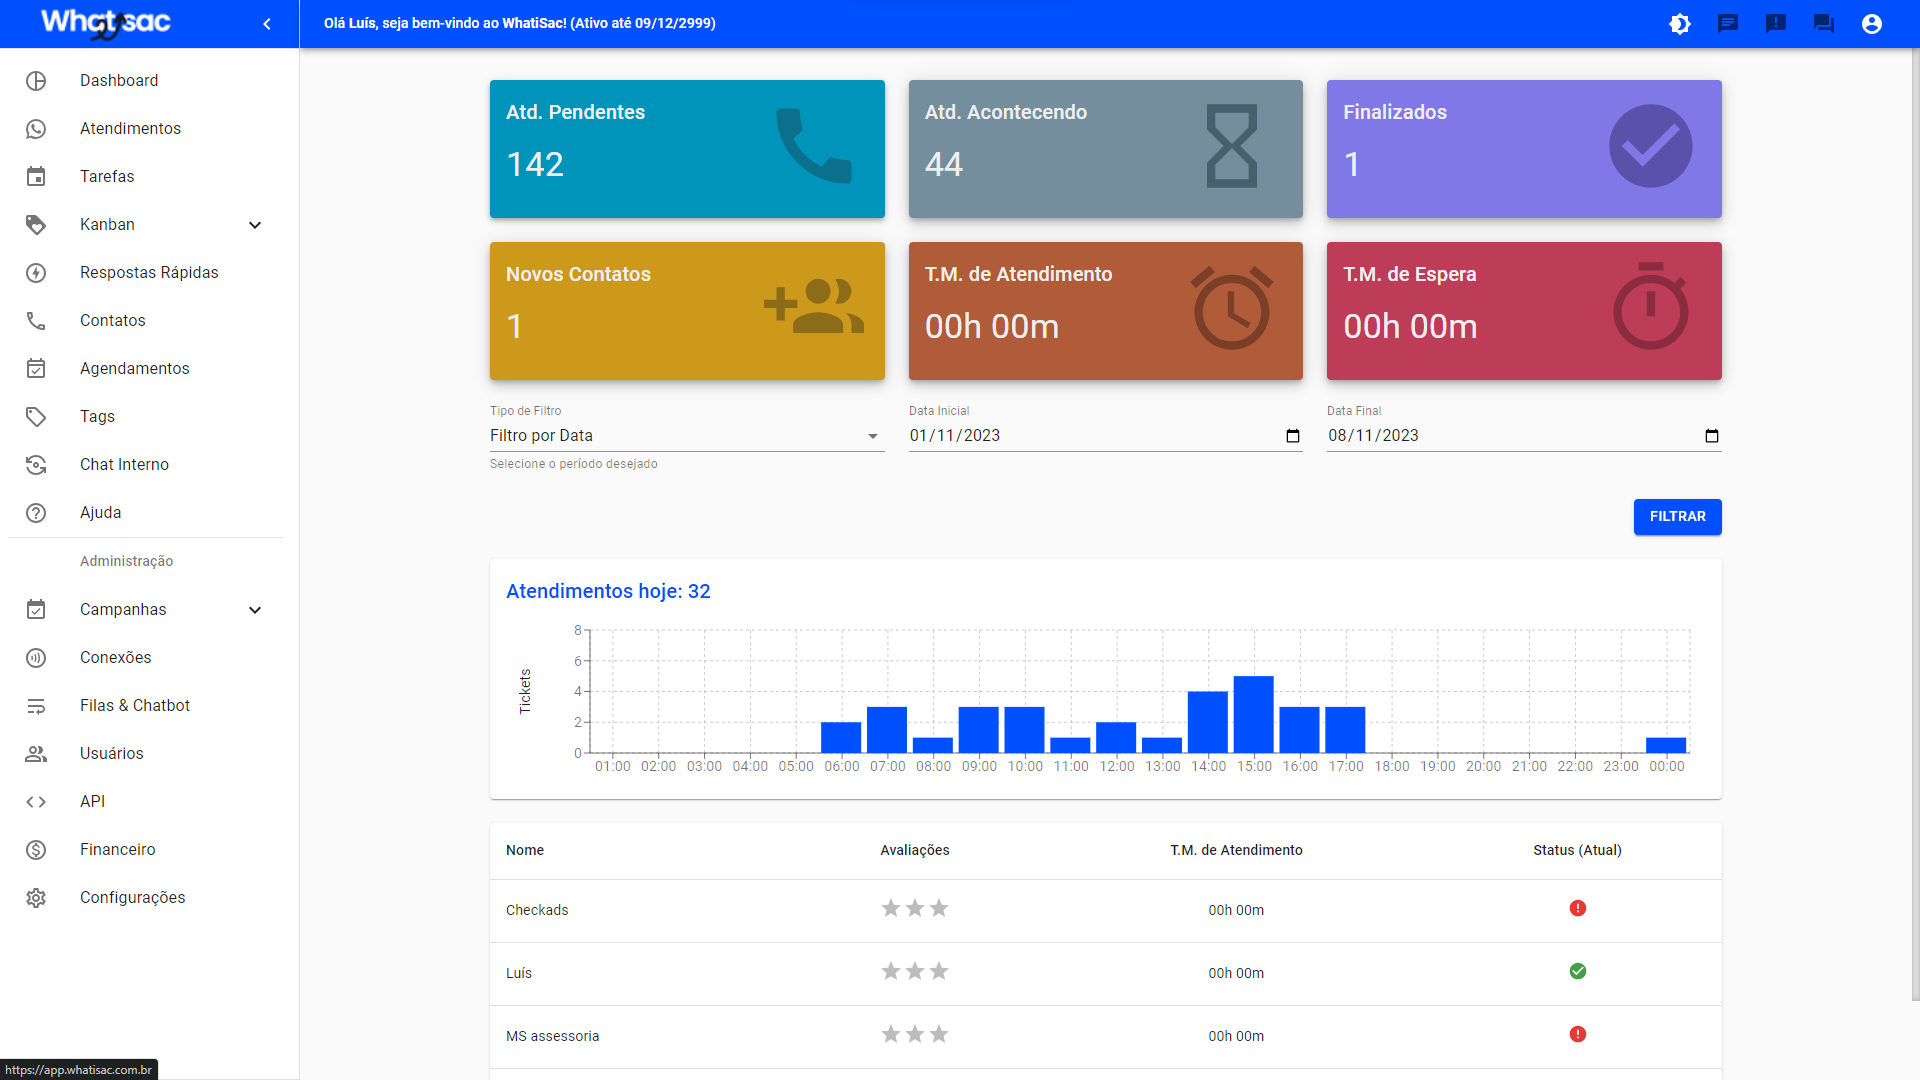Open the announcements alert bubble icon
This screenshot has height=1080, width=1920.
1776,24
